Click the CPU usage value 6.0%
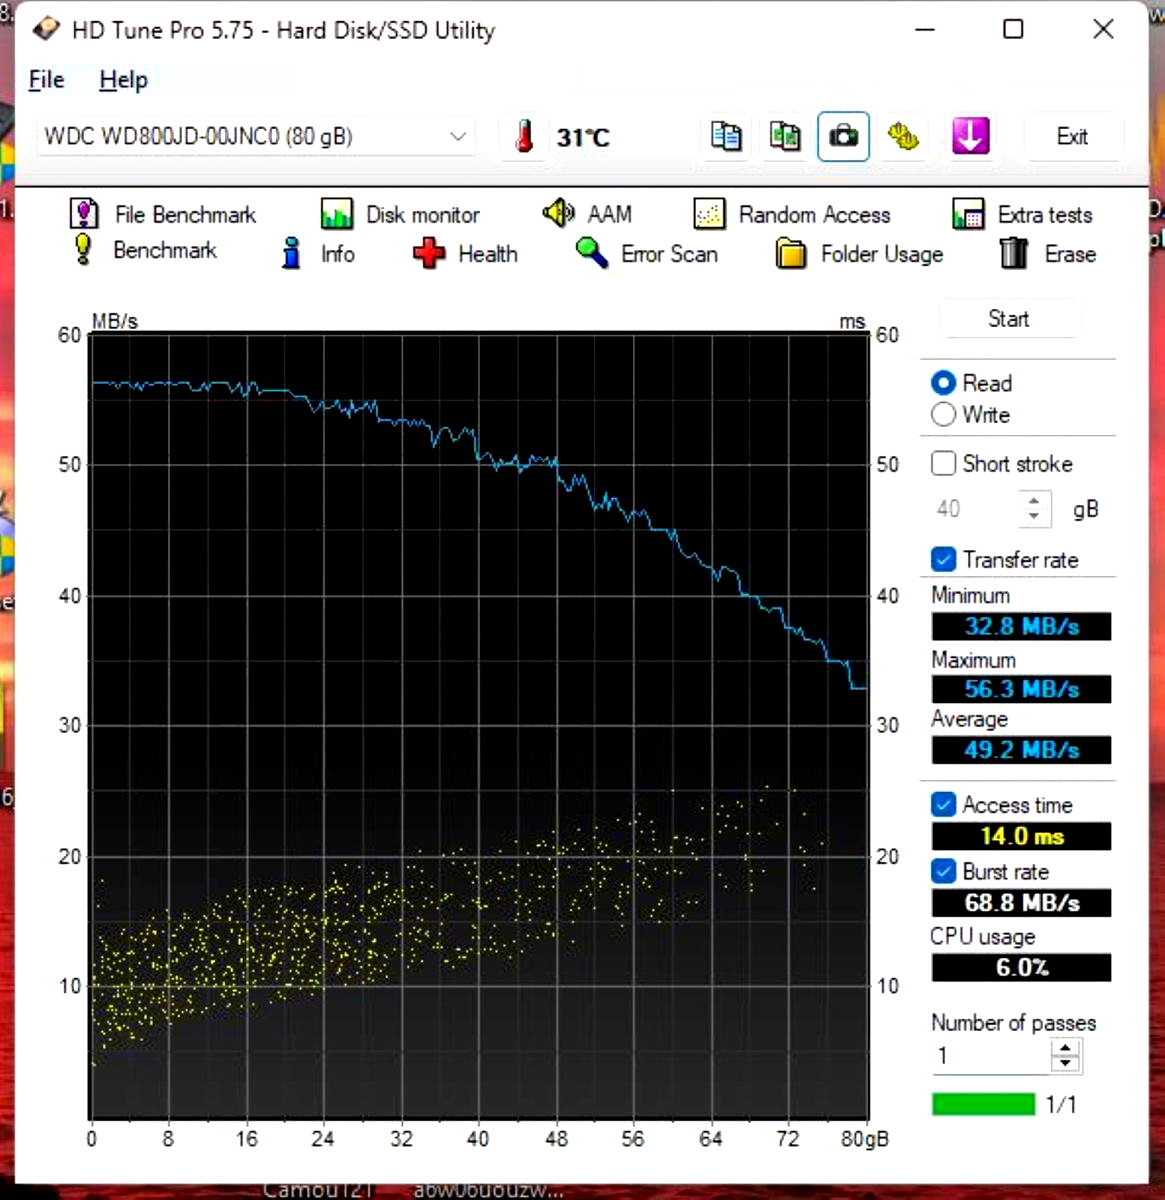The height and width of the screenshot is (1200, 1165). [x=1021, y=968]
